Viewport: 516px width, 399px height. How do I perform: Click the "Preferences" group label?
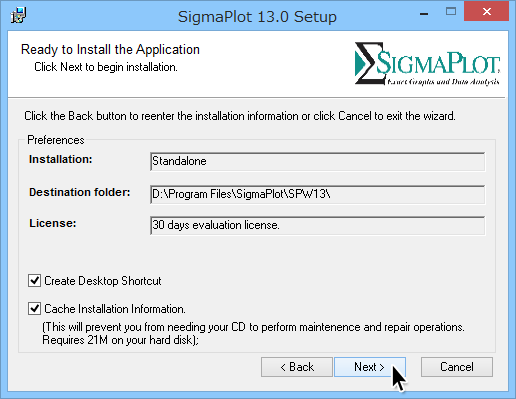tap(56, 140)
